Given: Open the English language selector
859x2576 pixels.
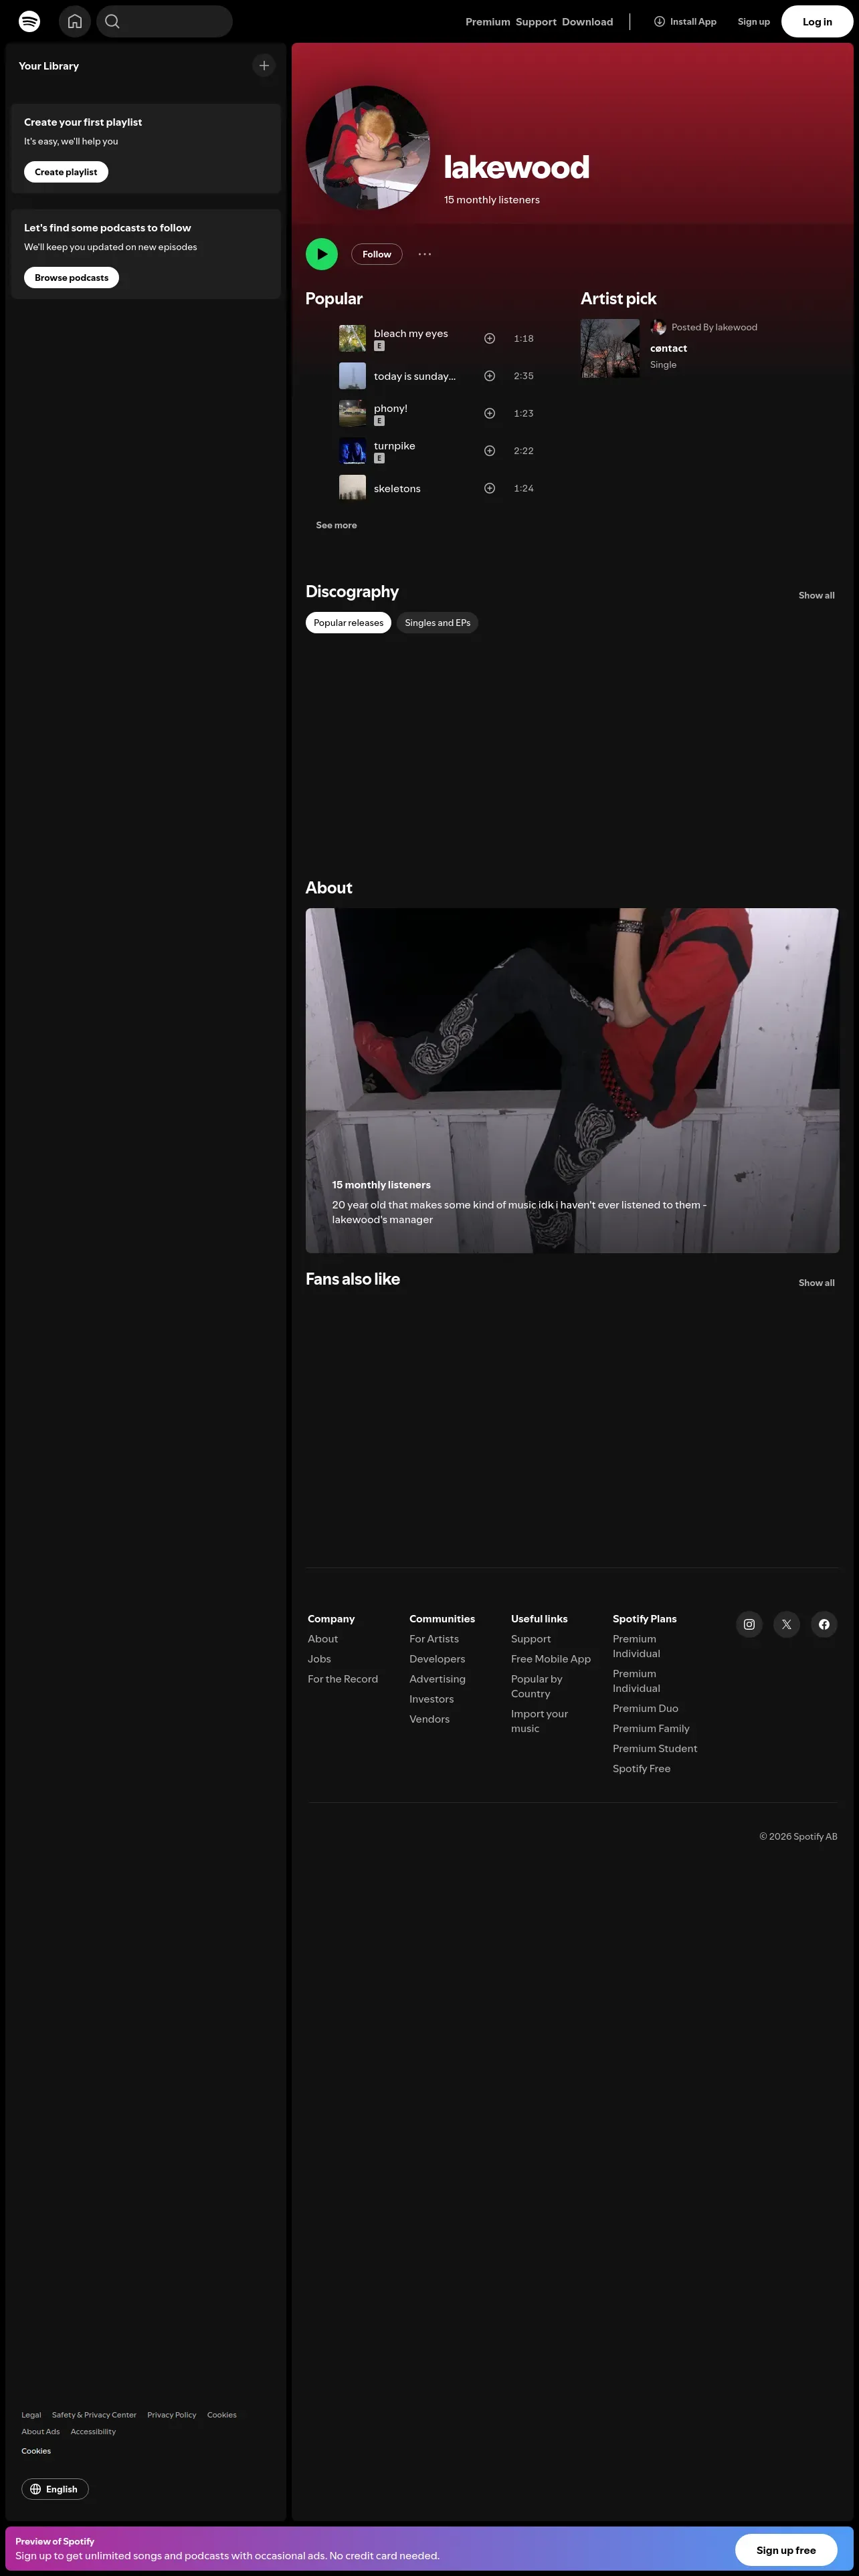Looking at the screenshot, I should (x=55, y=2489).
